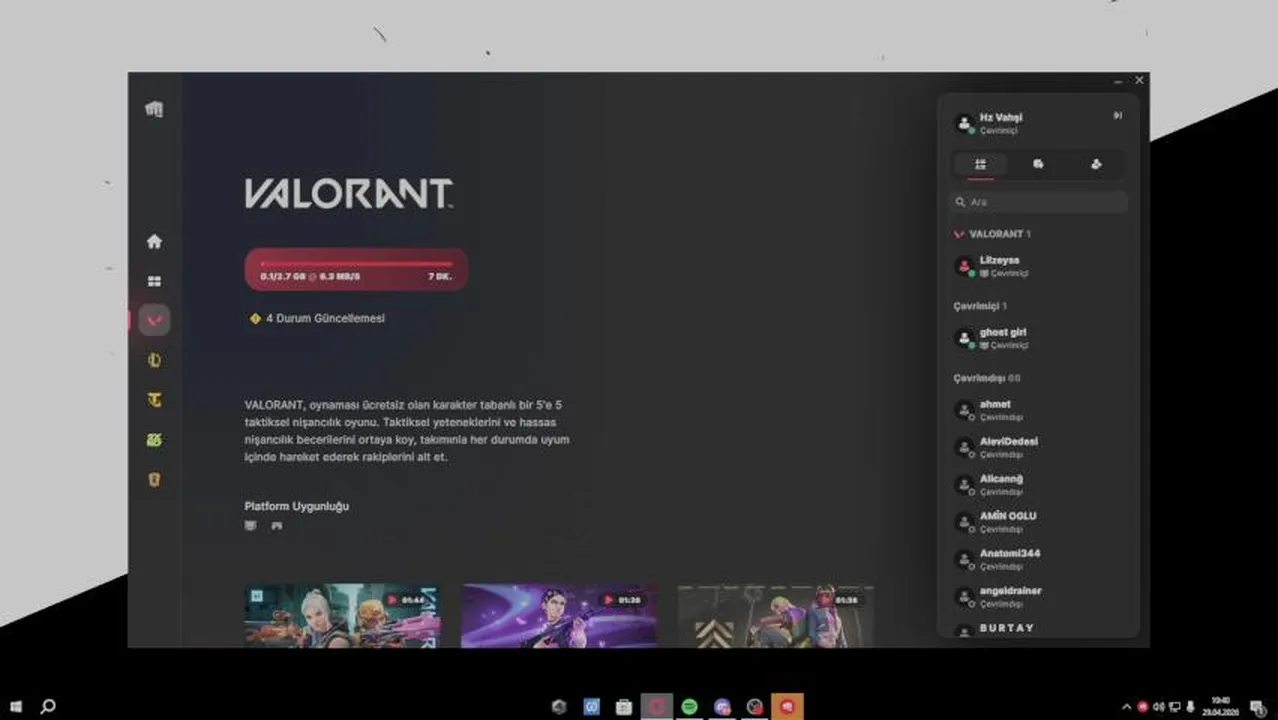Viewport: 1278px width, 720px height.
Task: Open Spotify from the taskbar
Action: coord(689,707)
